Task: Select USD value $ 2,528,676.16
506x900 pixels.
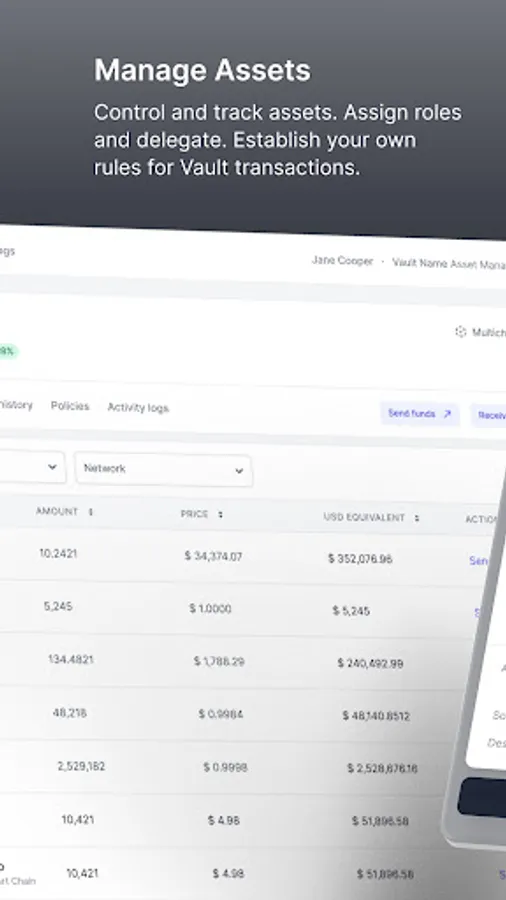Action: [x=383, y=769]
